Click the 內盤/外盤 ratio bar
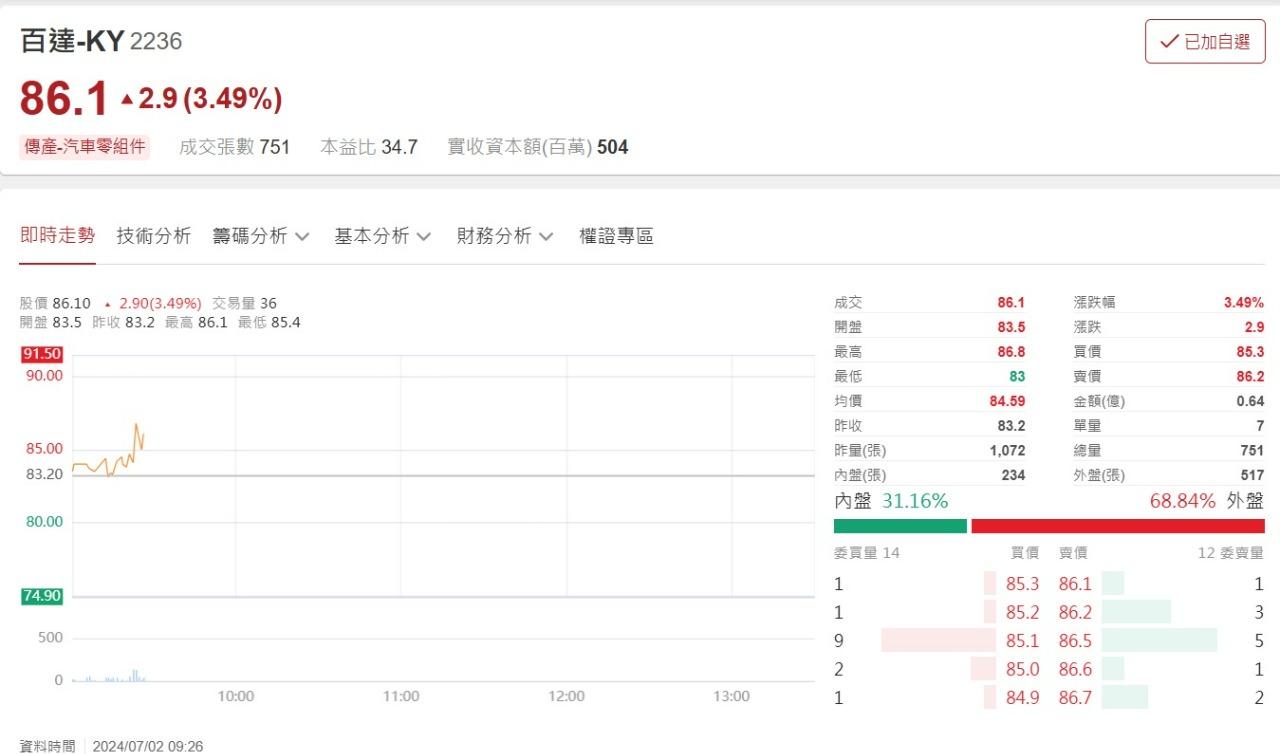1280x754 pixels. pyautogui.click(x=1050, y=524)
